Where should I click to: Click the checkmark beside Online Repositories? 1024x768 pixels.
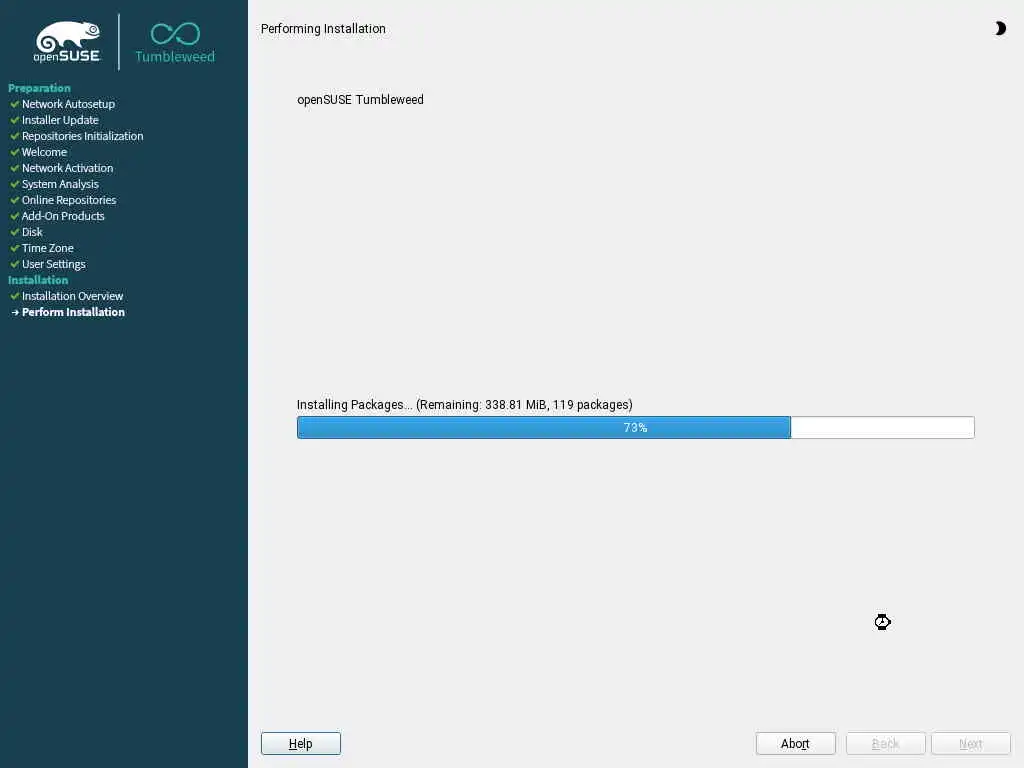coord(14,200)
